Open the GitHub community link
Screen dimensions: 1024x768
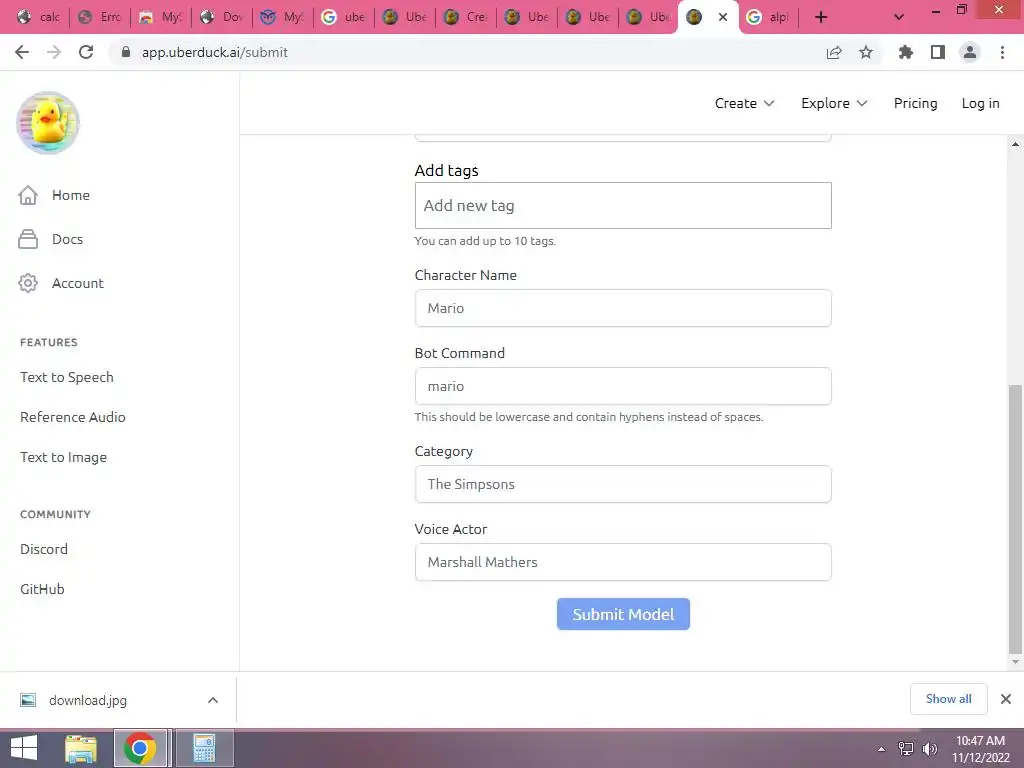point(42,589)
